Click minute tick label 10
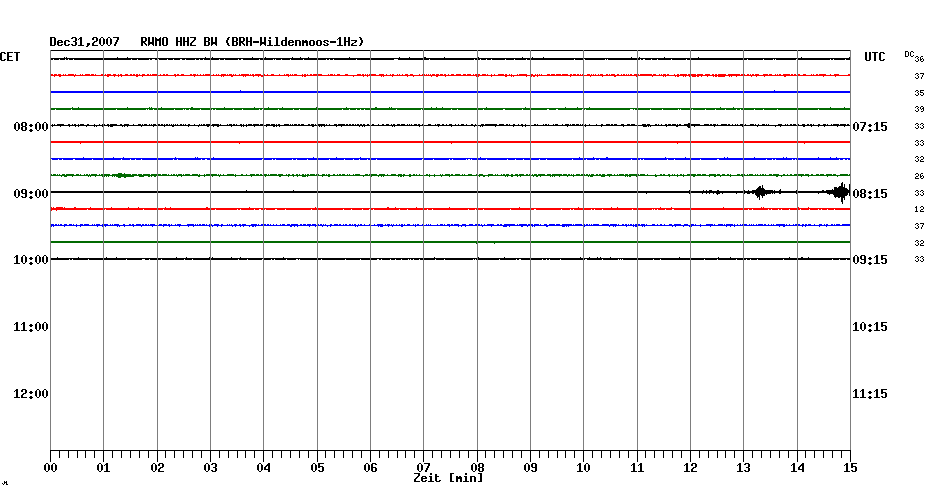Image resolution: width=930 pixels, height=494 pixels. pyautogui.click(x=584, y=468)
